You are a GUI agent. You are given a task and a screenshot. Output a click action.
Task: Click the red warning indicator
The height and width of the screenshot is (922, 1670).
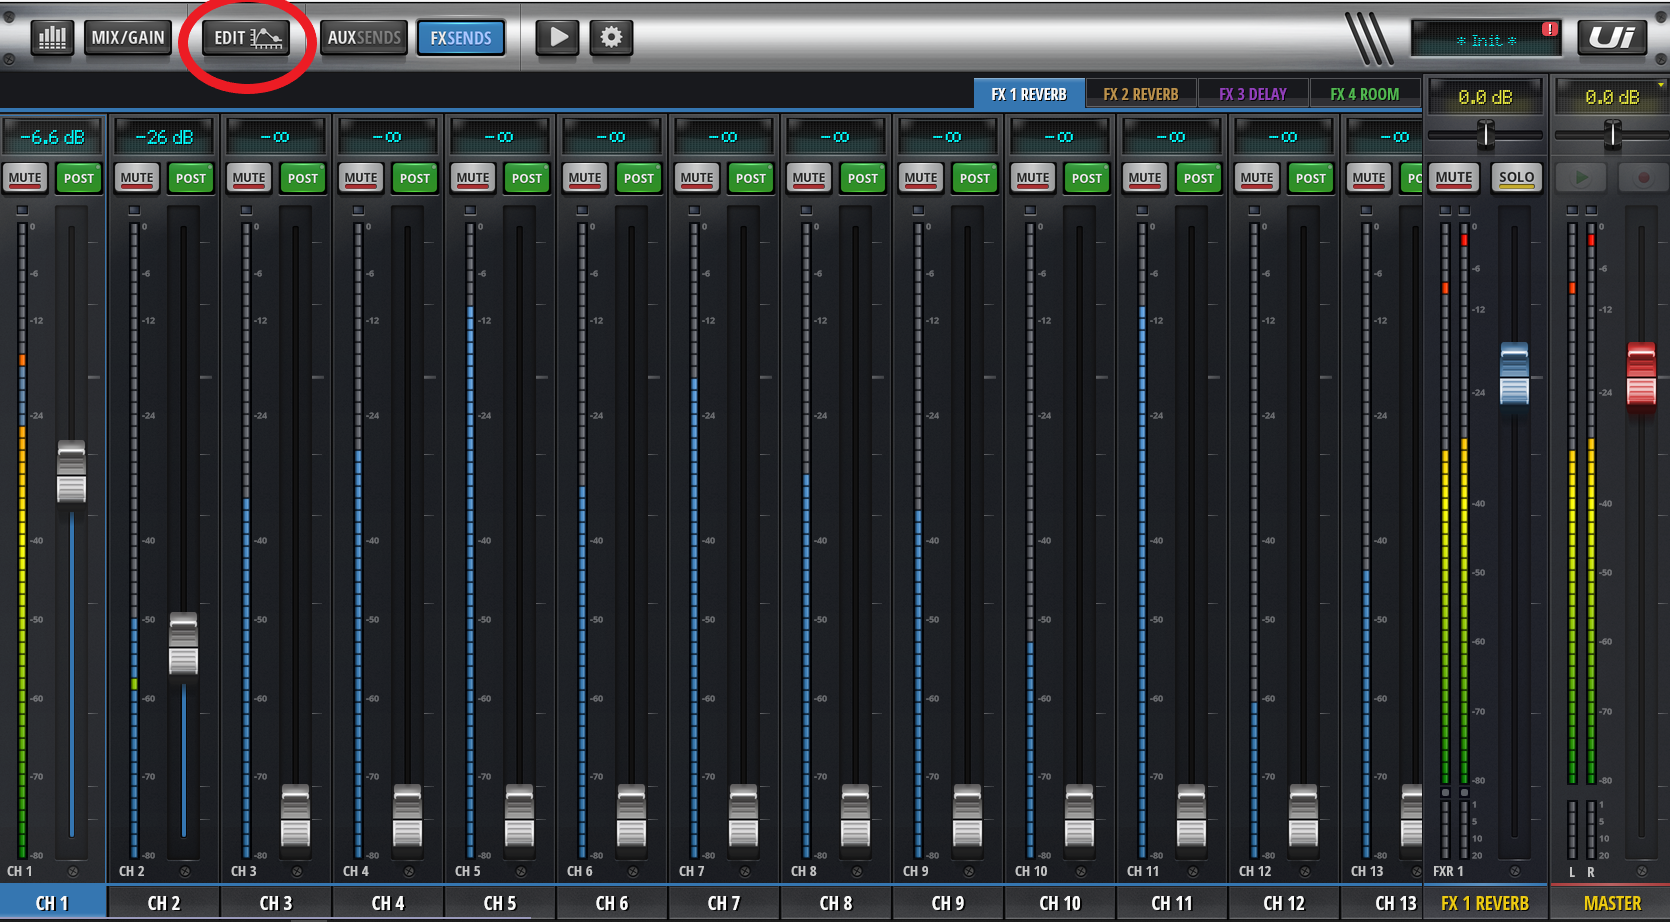1549,29
